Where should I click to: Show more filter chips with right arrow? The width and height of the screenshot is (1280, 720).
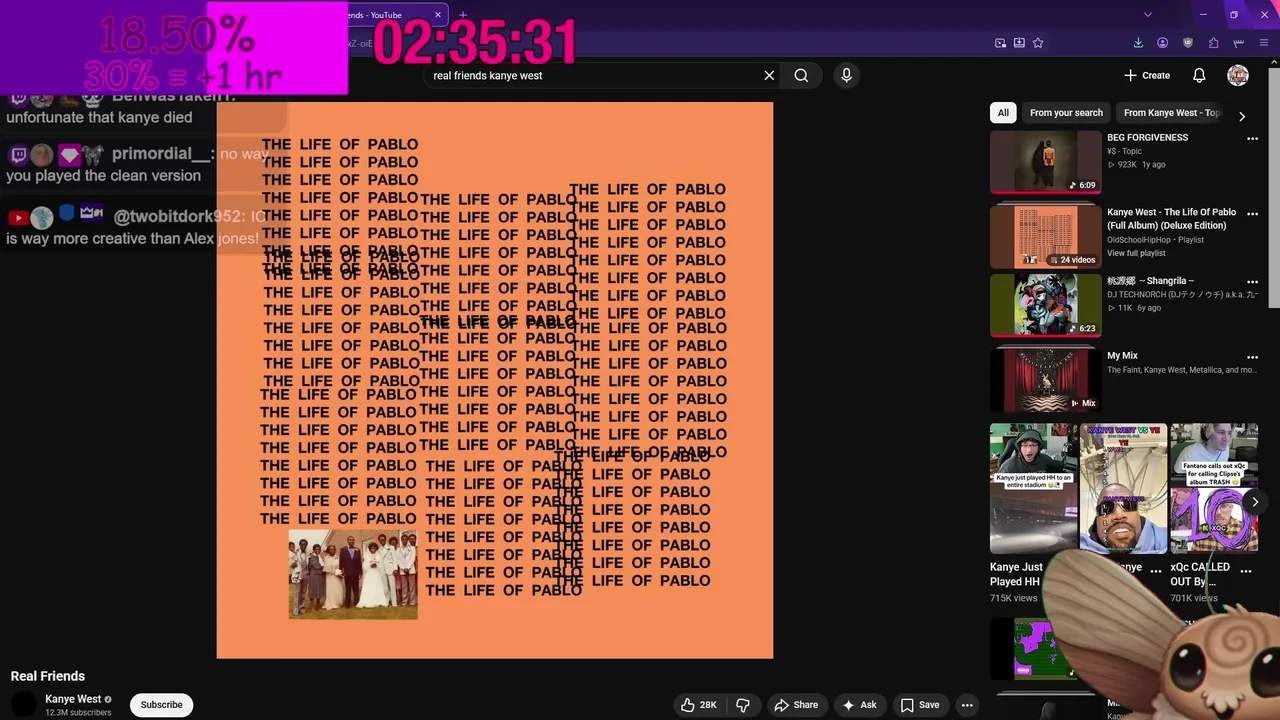(1242, 116)
